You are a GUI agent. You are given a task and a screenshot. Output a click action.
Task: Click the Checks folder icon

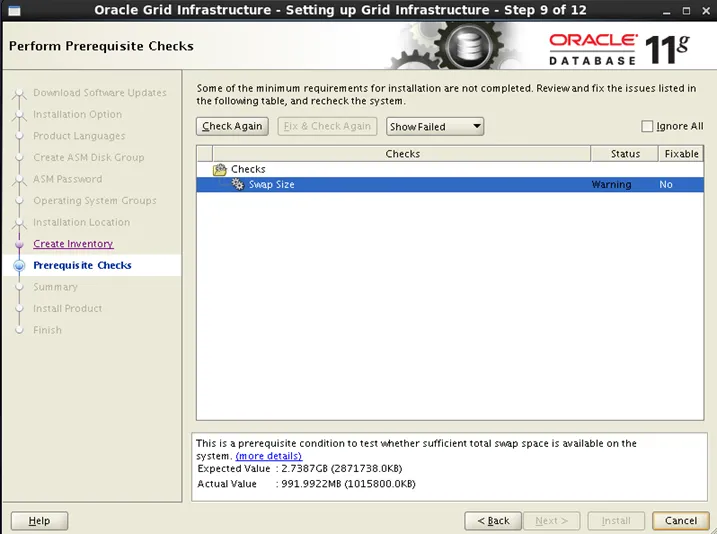click(x=220, y=170)
